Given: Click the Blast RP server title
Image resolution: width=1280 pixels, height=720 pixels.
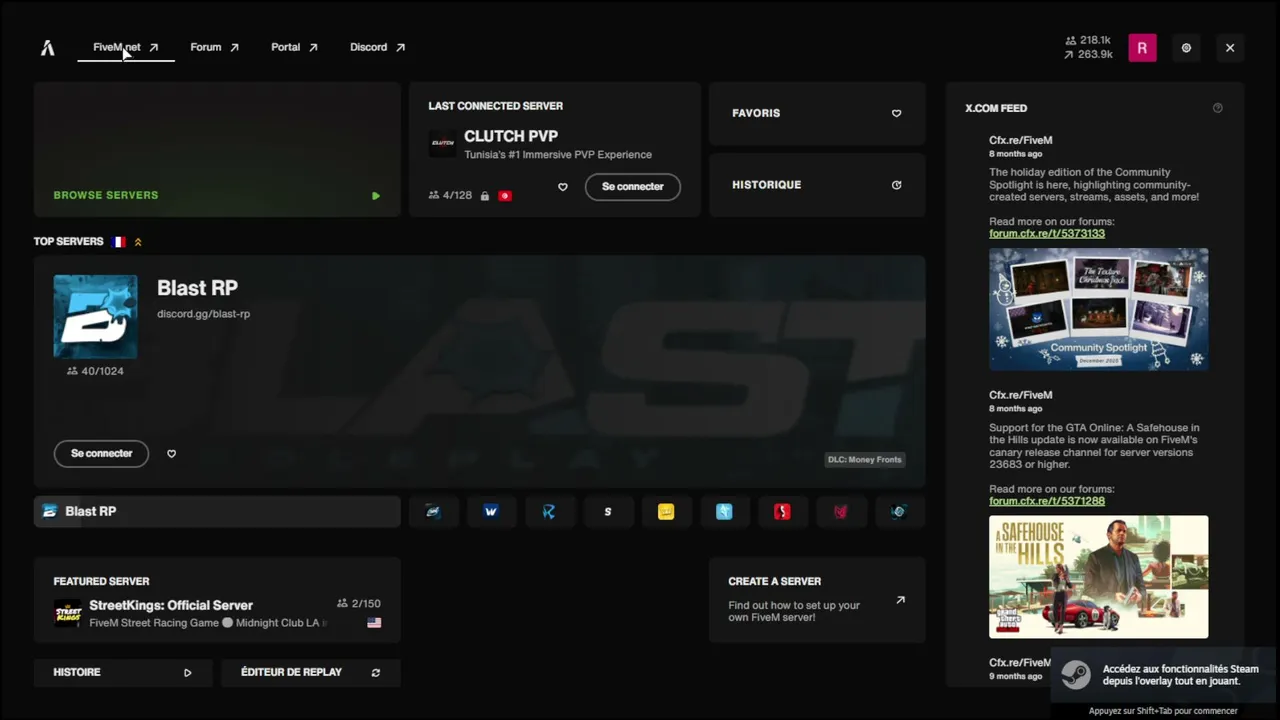Looking at the screenshot, I should point(197,288).
